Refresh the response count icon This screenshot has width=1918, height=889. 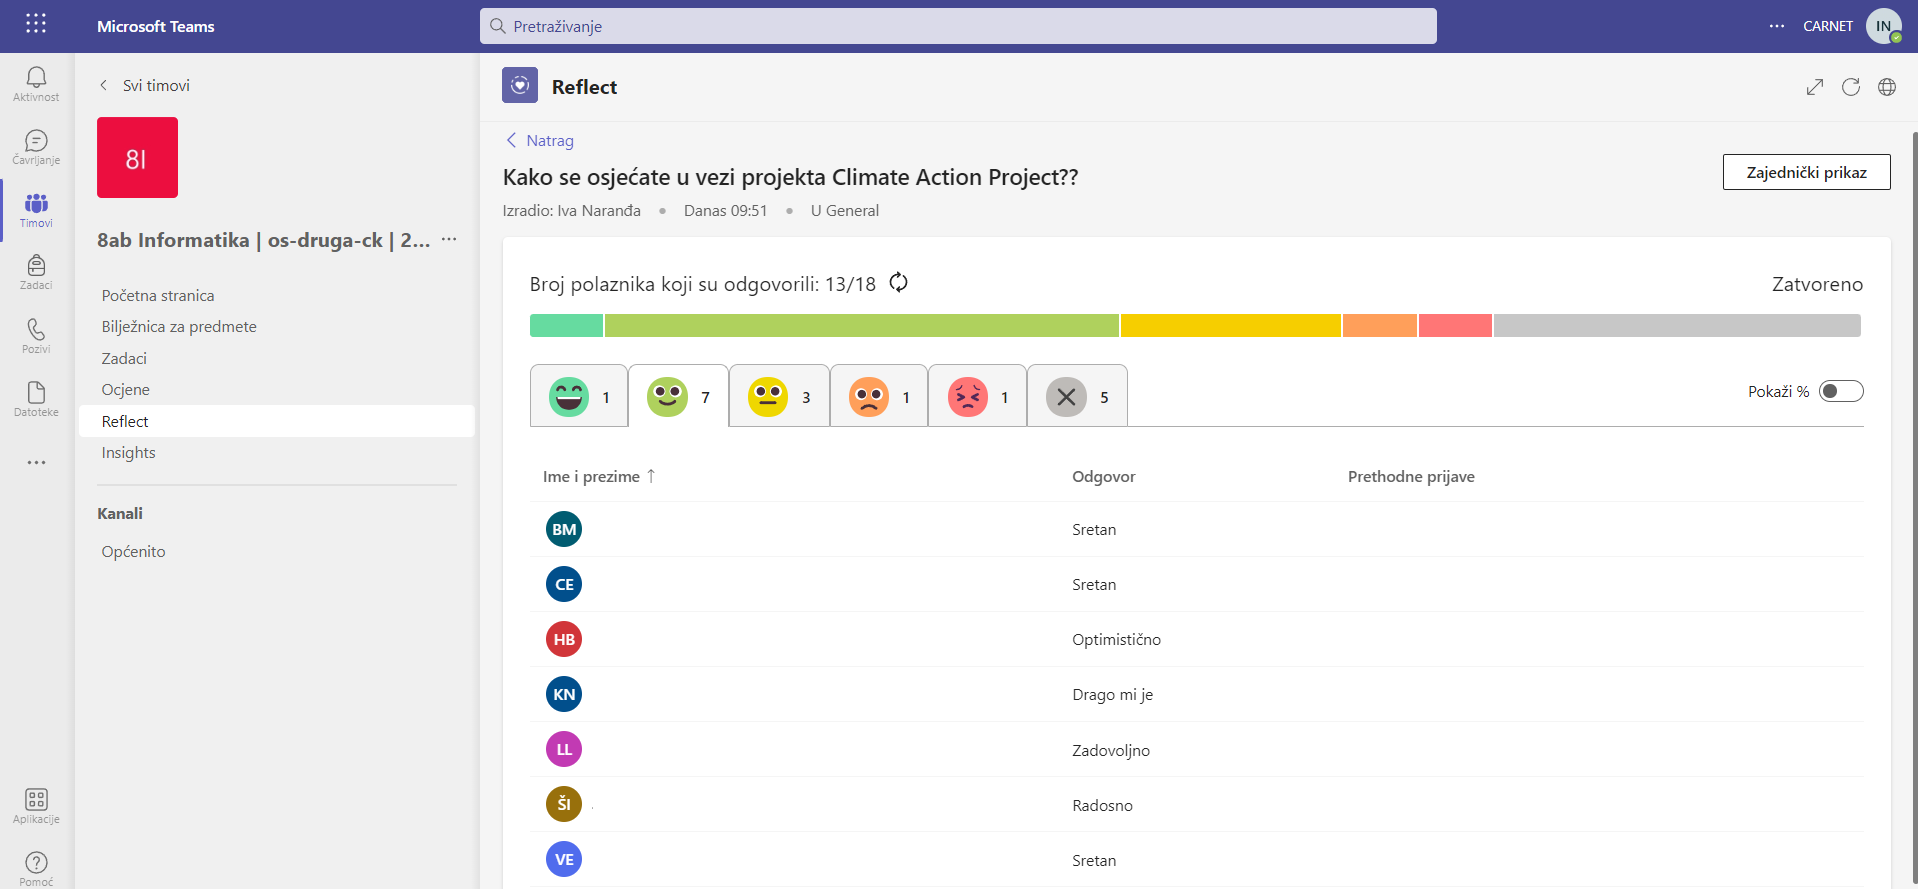(898, 283)
